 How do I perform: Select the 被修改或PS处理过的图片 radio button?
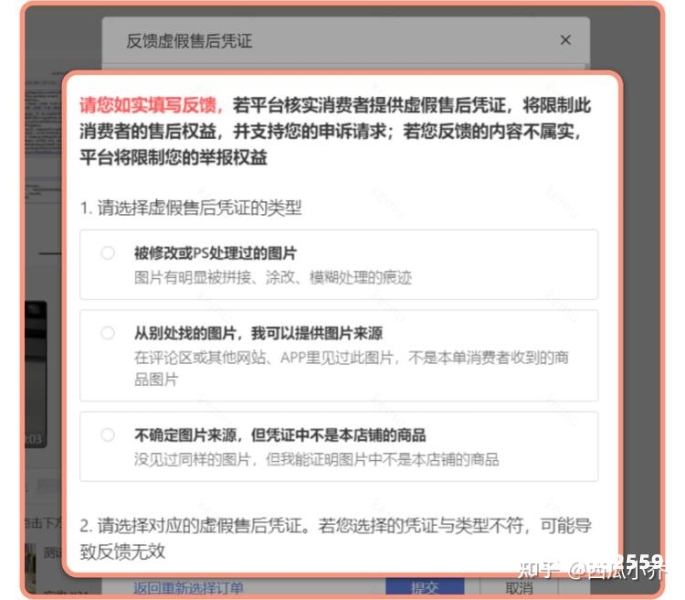coord(107,253)
